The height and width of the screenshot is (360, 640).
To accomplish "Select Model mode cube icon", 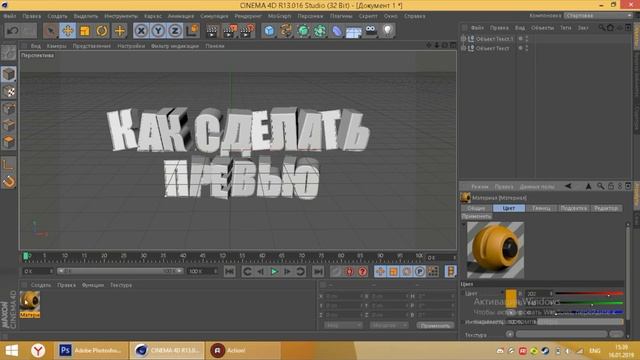I will click(9, 74).
